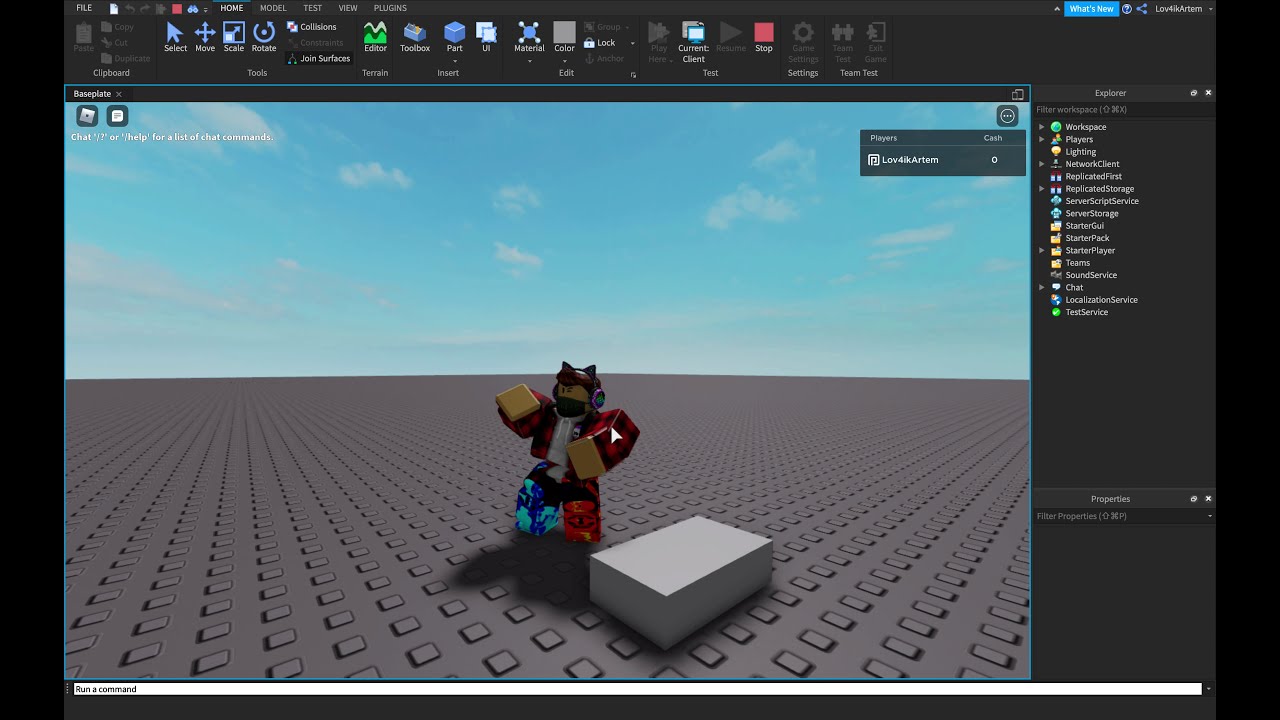Switch to the VIEW ribbon tab
1280x720 pixels.
tap(348, 8)
